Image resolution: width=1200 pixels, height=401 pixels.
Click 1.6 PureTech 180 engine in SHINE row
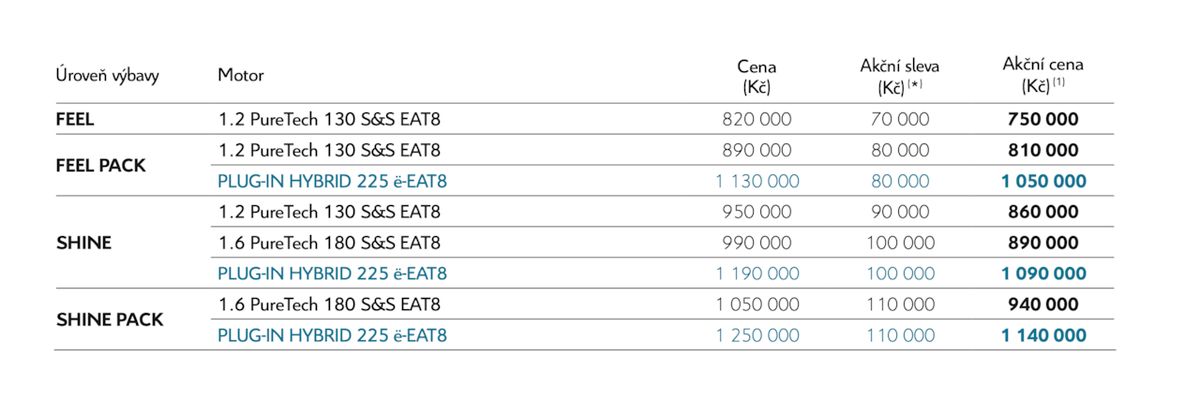(x=329, y=243)
